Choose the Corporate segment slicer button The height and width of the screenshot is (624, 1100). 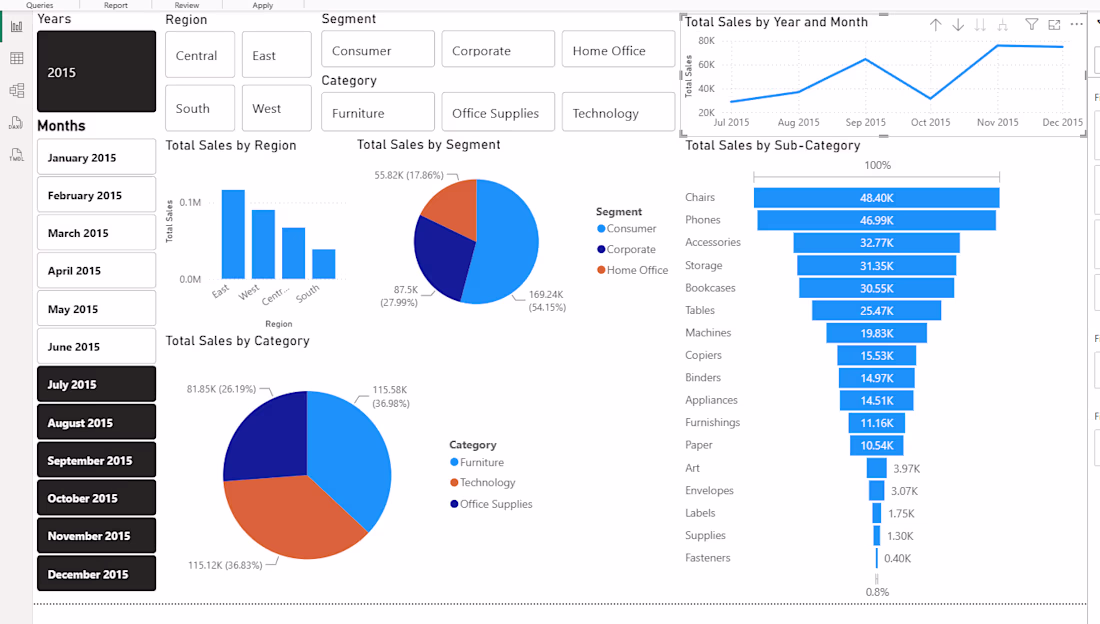pos(498,49)
